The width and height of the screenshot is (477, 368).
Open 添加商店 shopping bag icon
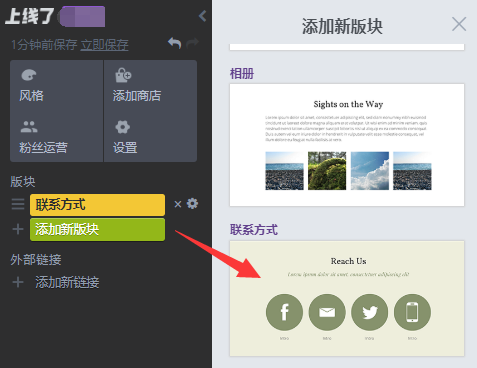point(123,75)
